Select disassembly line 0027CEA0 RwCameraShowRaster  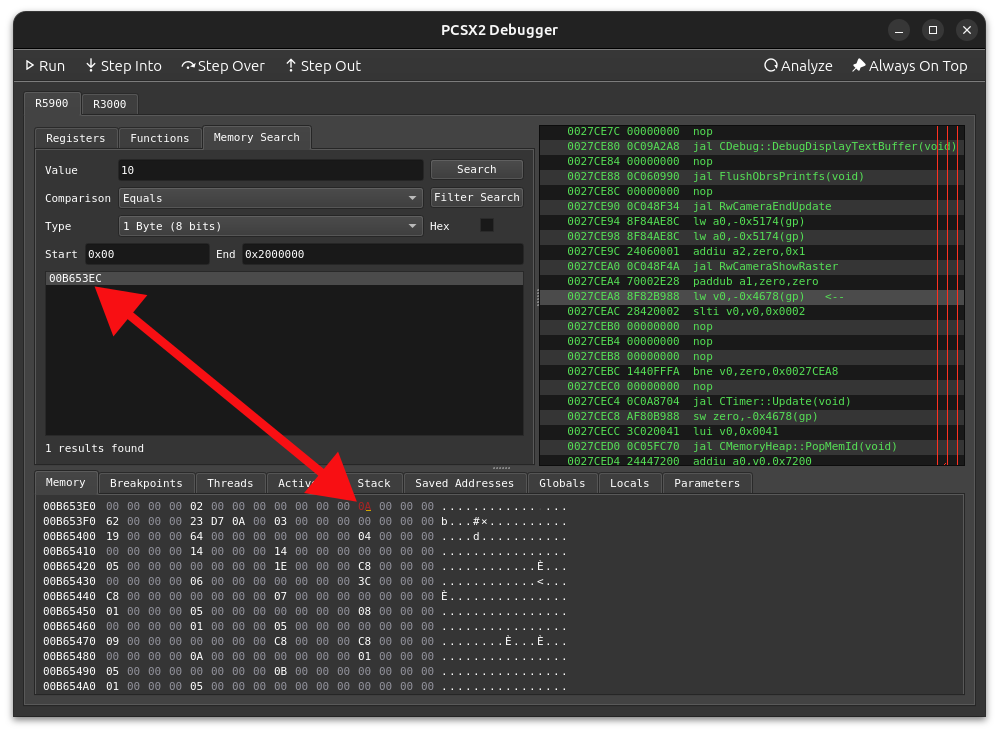752,266
